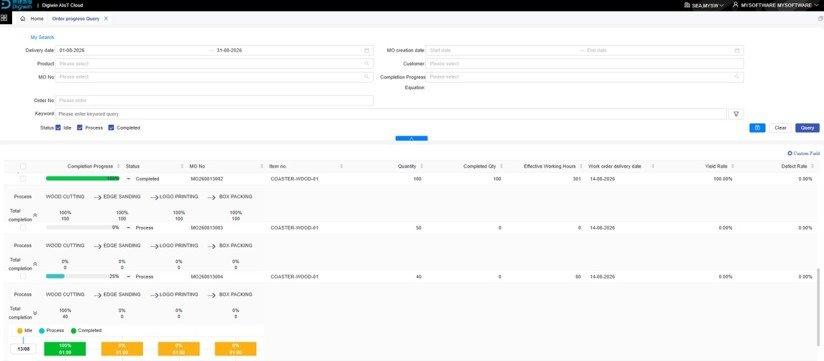This screenshot has width=824, height=361.
Task: Click teal 25% progress bar for MO260813004
Action: 83,276
